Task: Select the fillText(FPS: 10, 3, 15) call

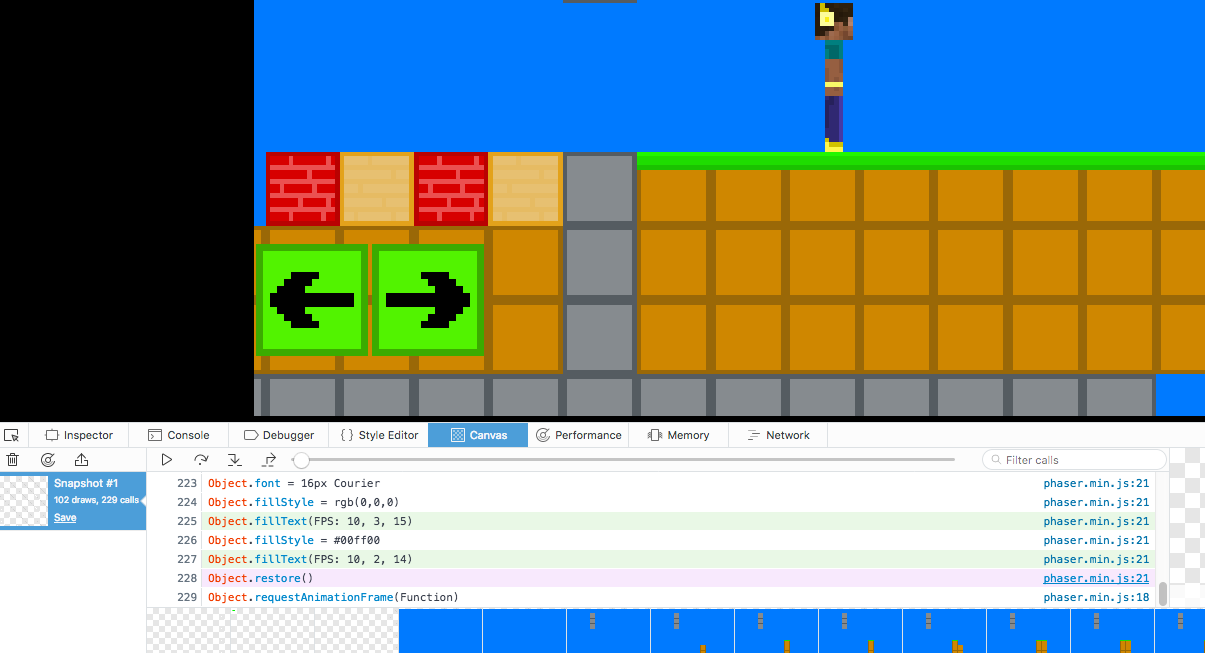Action: pos(678,521)
